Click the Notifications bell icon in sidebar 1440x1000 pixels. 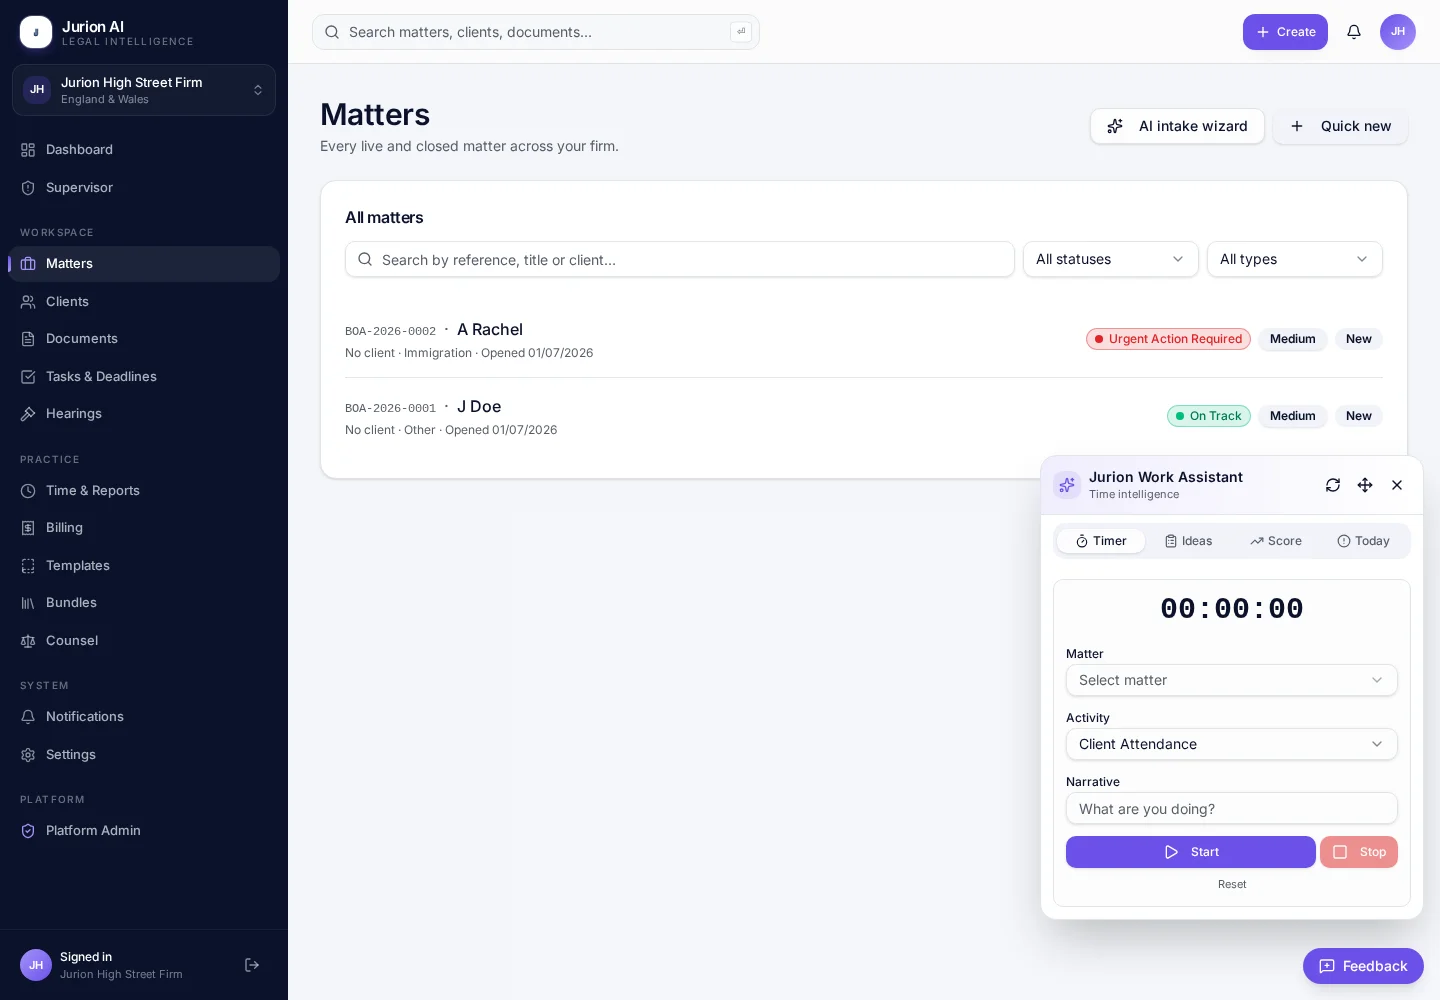point(28,717)
